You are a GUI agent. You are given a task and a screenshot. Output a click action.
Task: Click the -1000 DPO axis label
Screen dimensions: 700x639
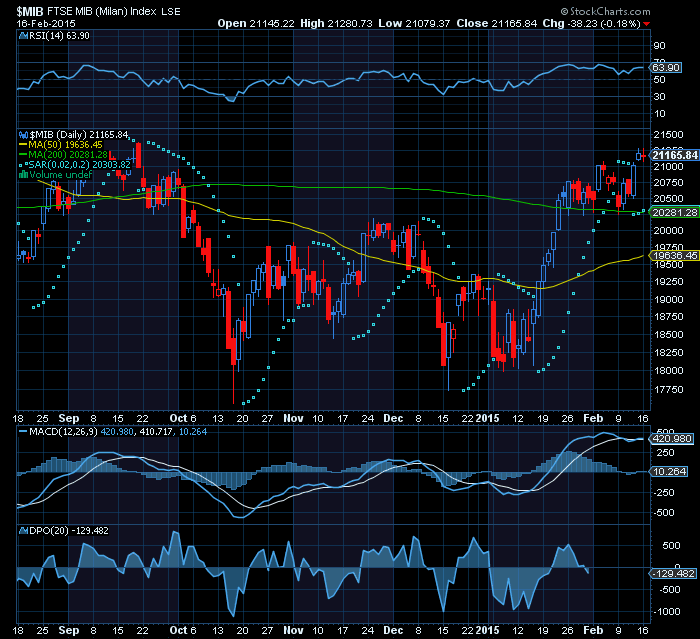point(665,611)
